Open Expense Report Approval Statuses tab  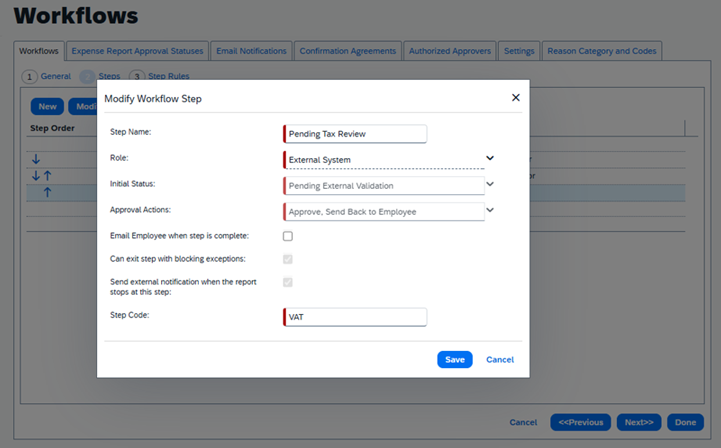[137, 51]
